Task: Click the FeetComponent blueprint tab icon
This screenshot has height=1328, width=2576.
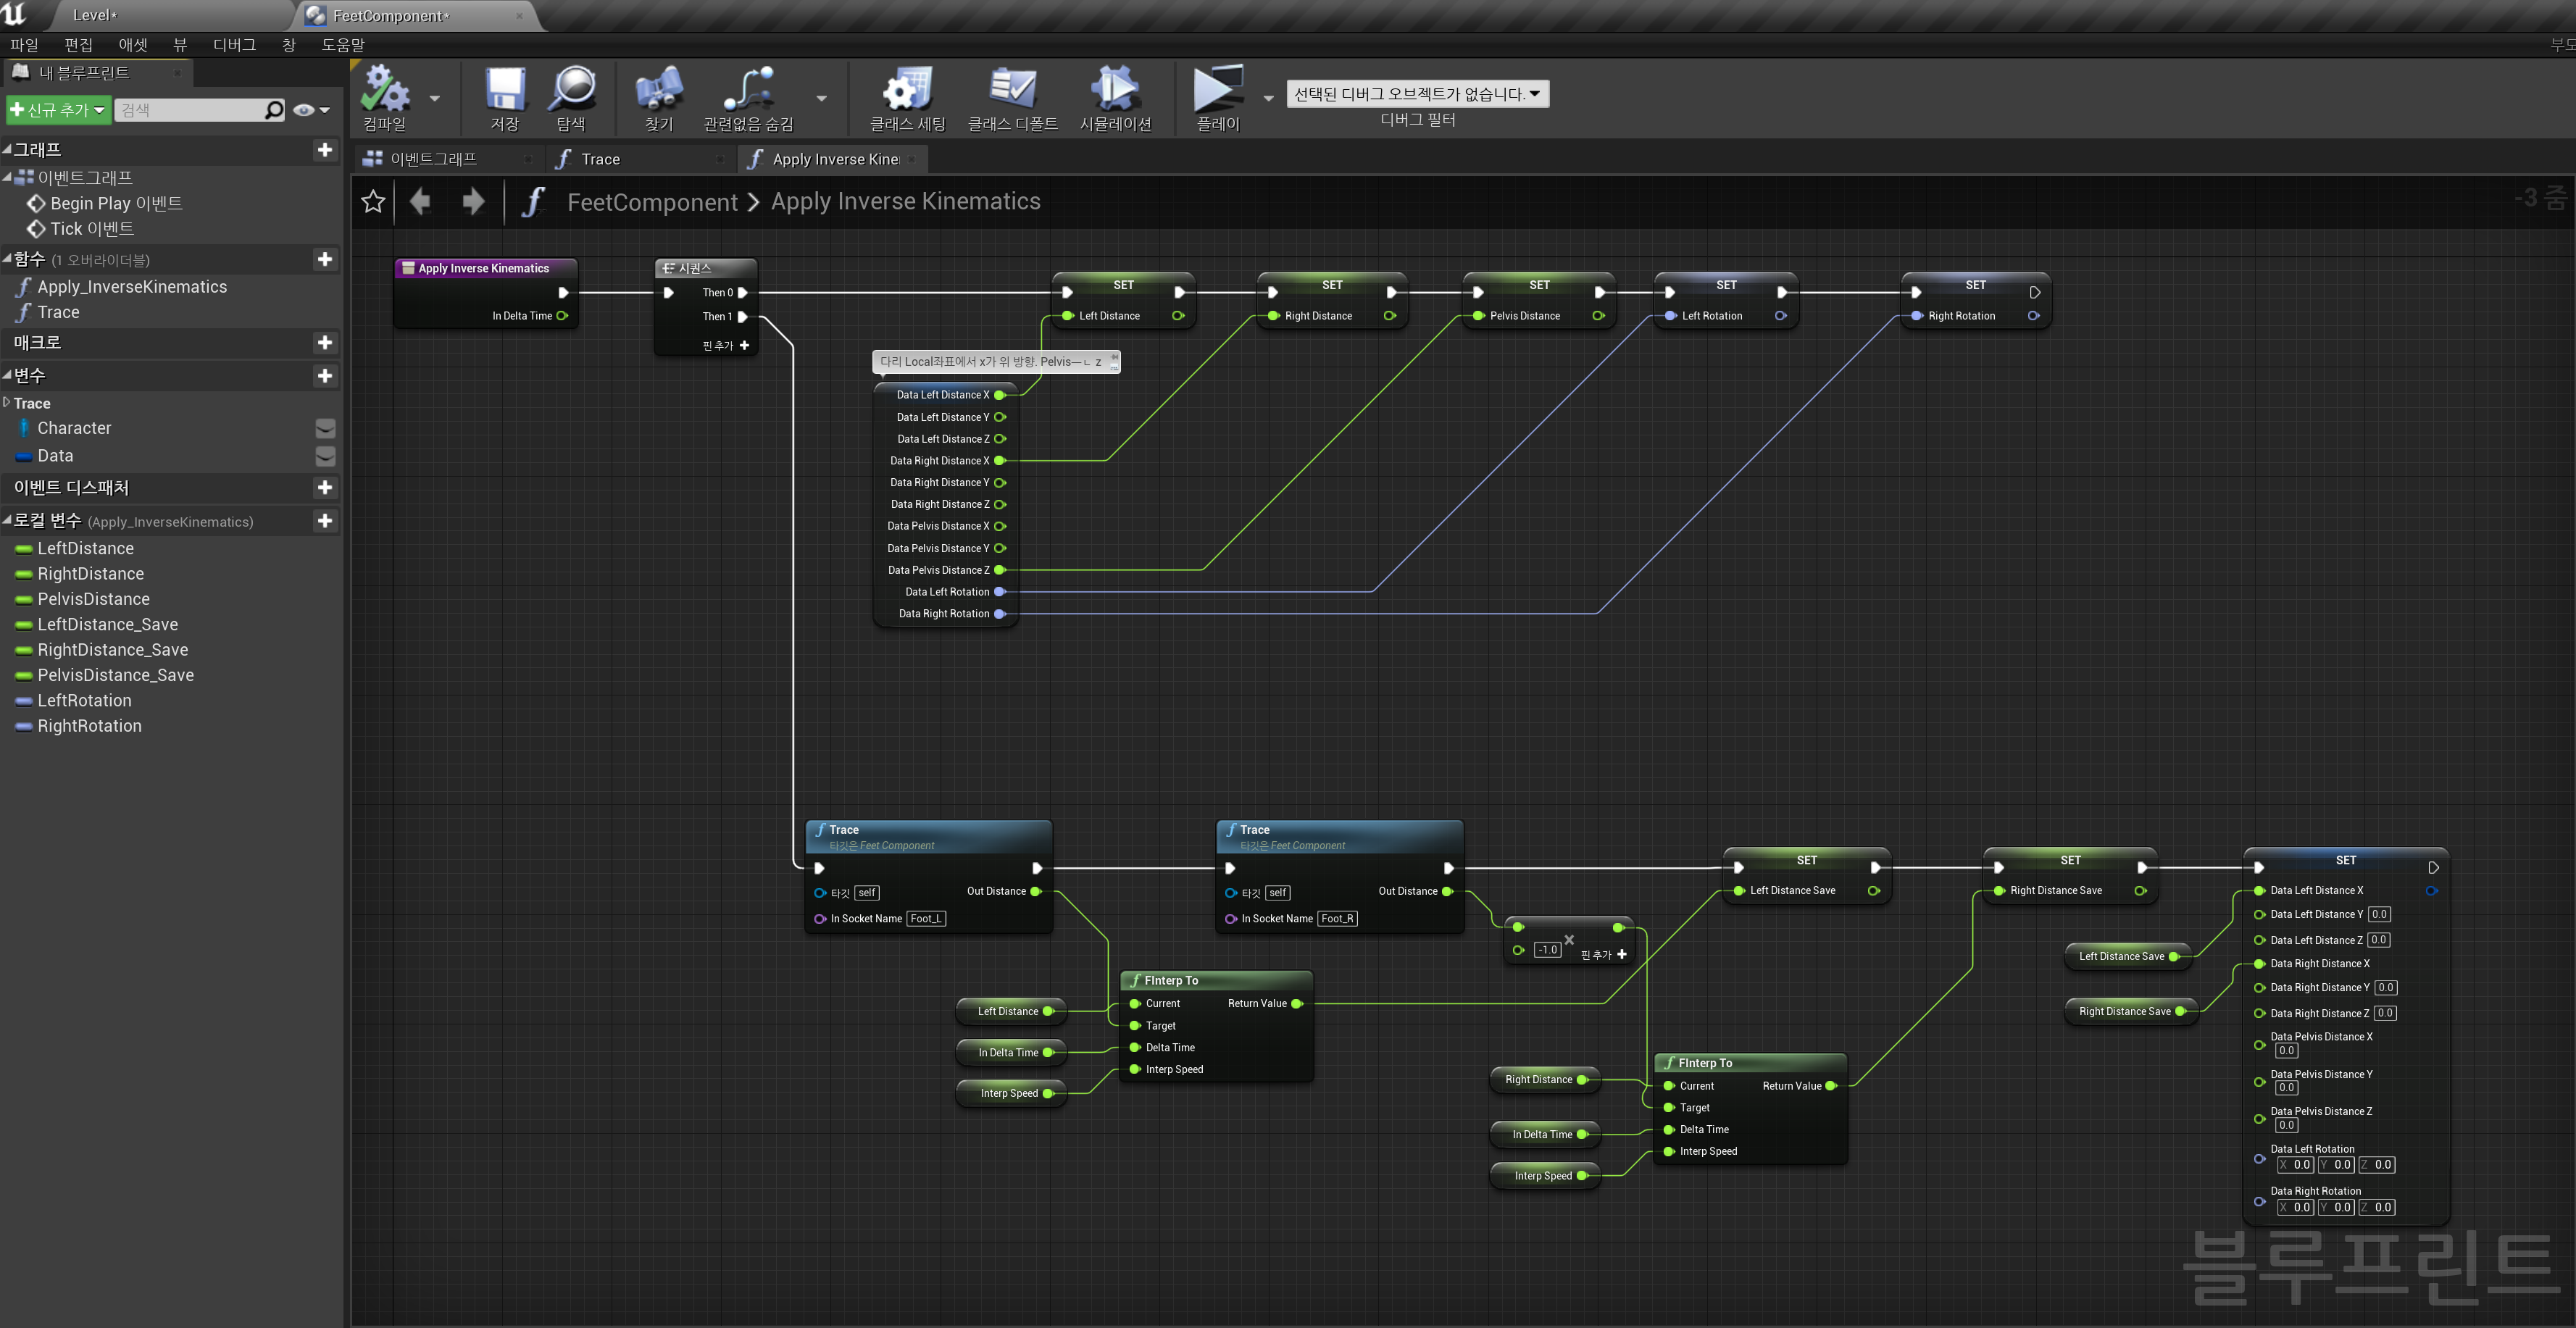Action: [315, 16]
